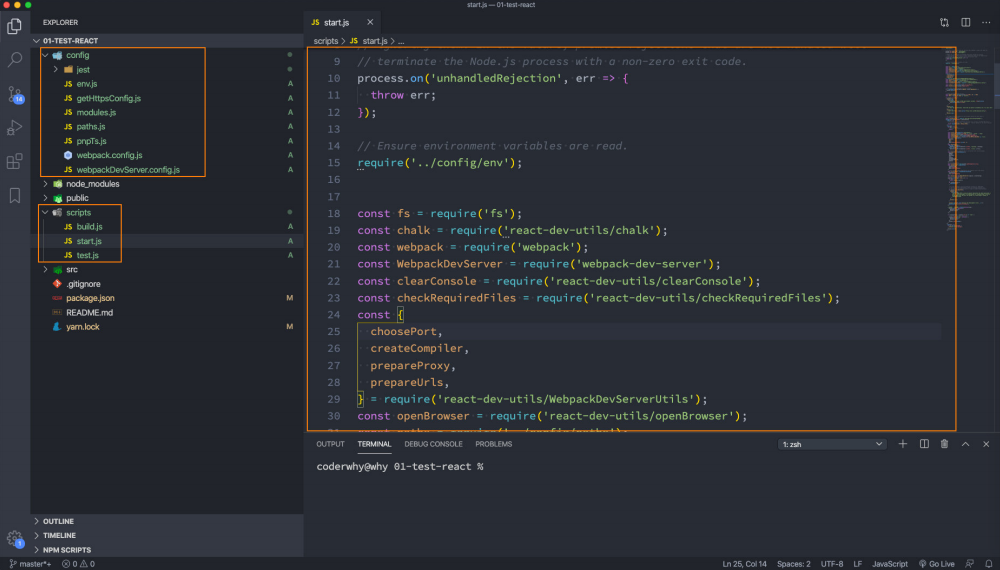This screenshot has width=1000, height=570.
Task: Maximize the panel using the up chevron
Action: 965,444
